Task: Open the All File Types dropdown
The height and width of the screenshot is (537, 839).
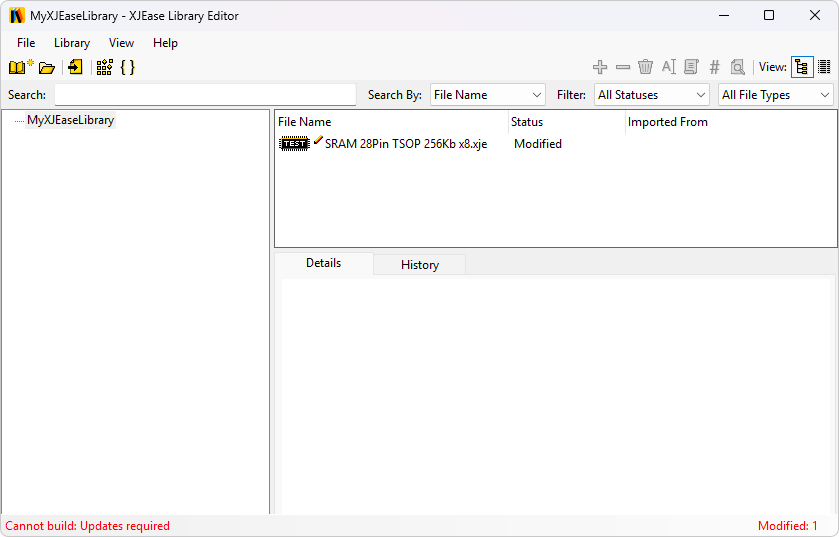Action: coord(776,95)
